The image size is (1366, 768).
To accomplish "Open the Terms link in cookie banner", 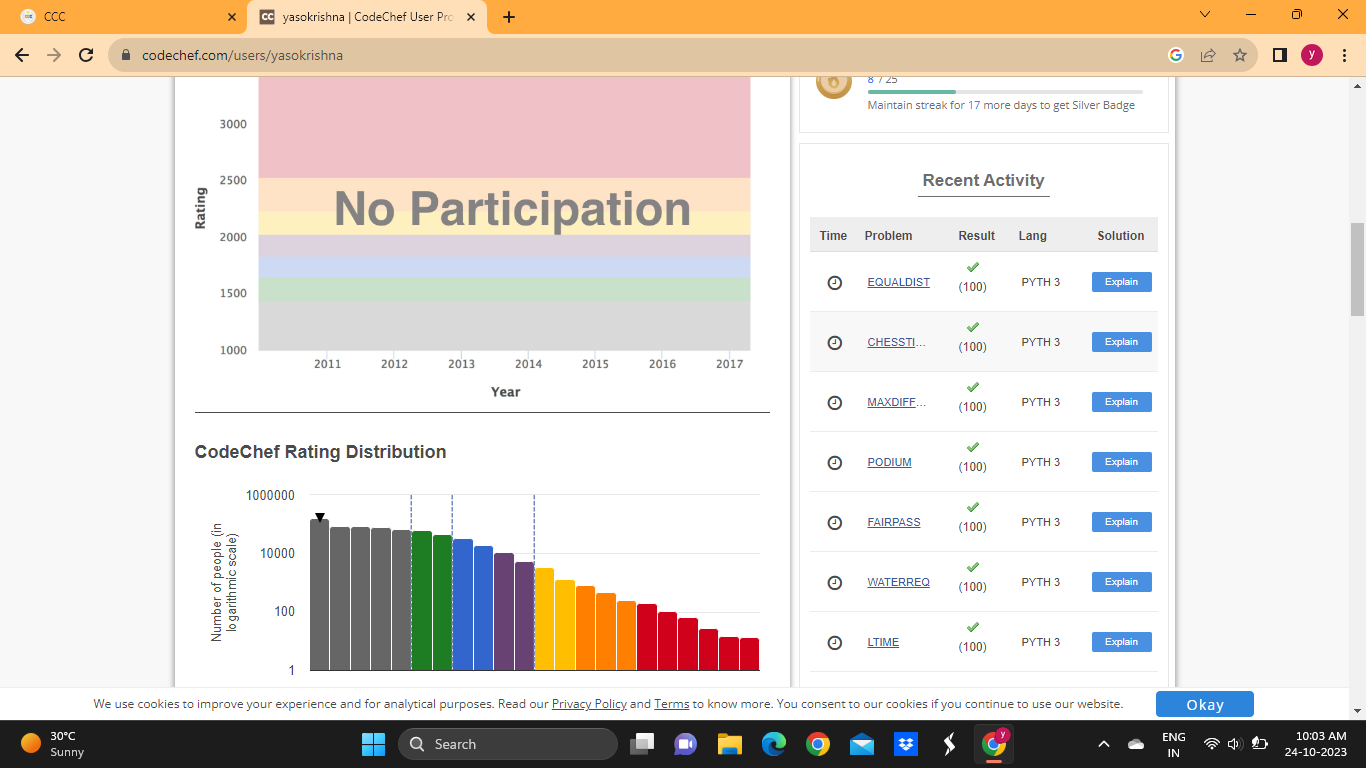I will pyautogui.click(x=671, y=704).
